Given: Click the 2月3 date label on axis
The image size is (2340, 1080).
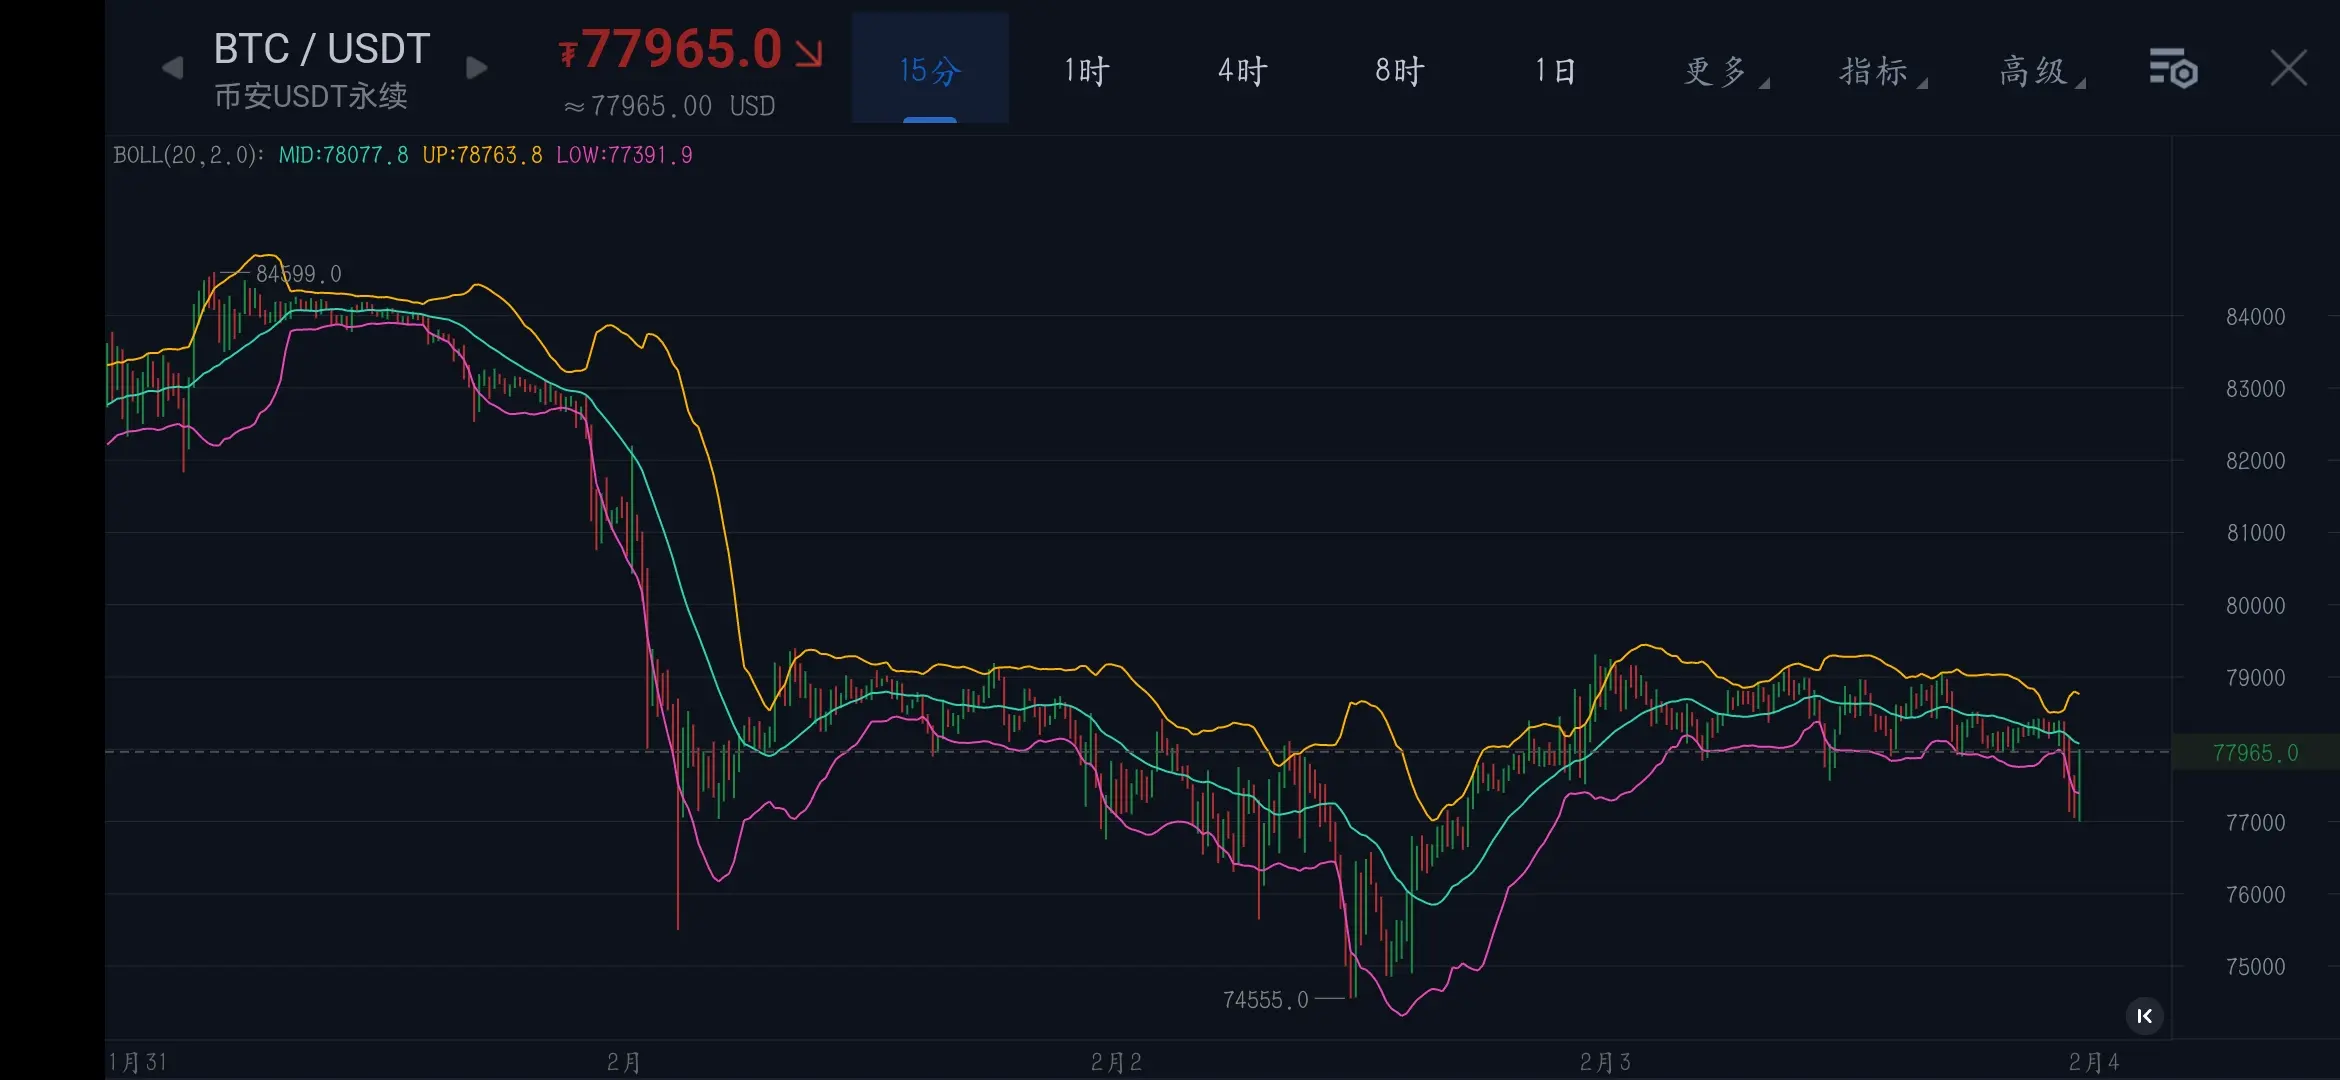Looking at the screenshot, I should [x=1605, y=1062].
